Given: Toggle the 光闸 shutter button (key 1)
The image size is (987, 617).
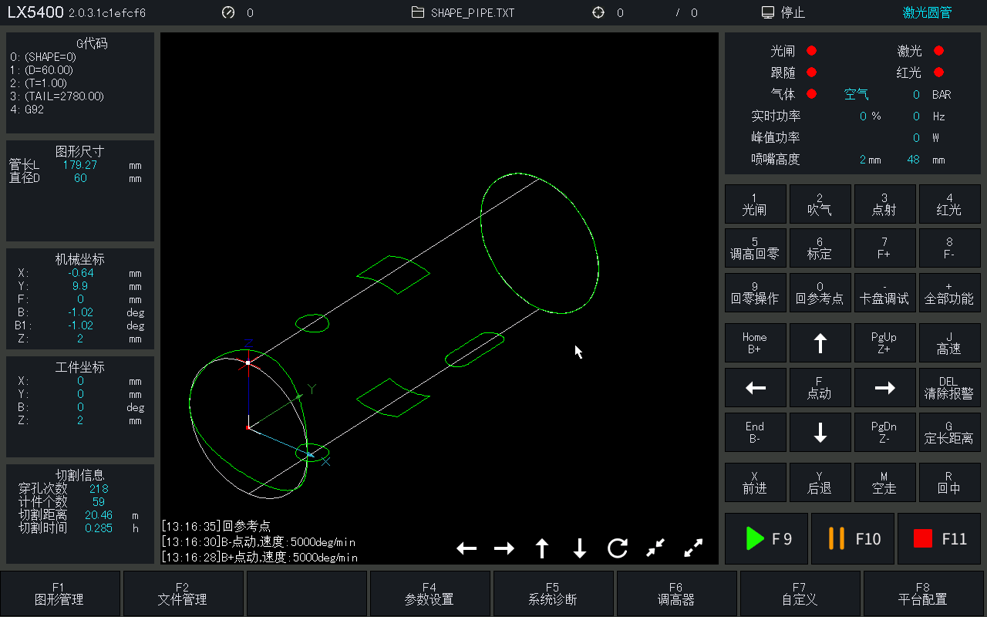Looking at the screenshot, I should [754, 204].
